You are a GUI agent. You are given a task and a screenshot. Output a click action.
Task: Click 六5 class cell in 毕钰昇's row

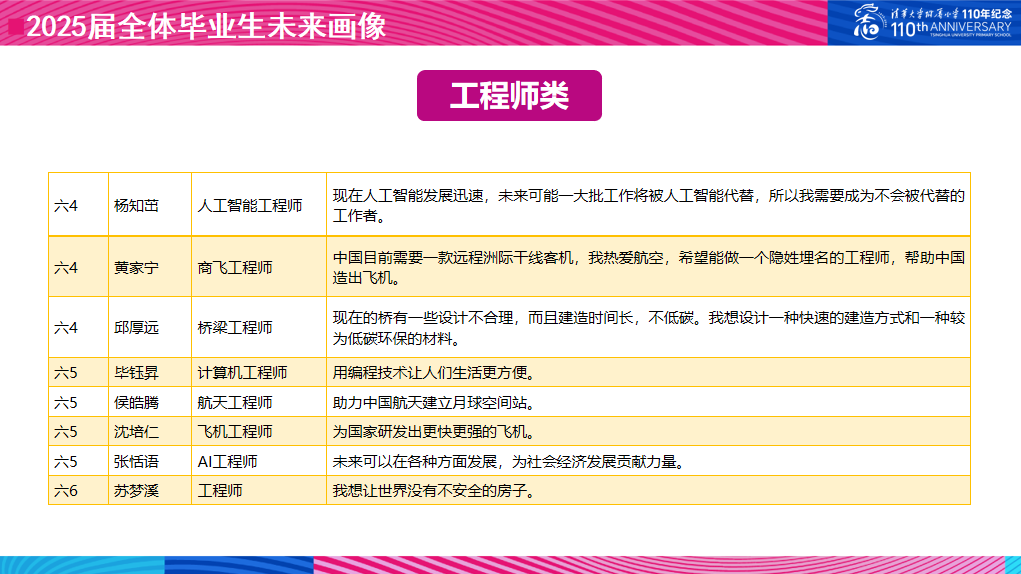tap(78, 372)
